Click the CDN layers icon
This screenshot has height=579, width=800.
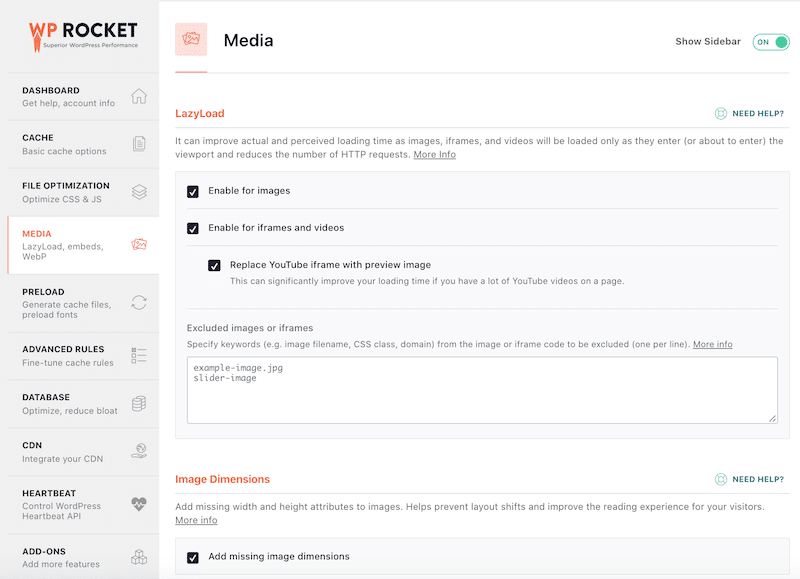point(140,451)
